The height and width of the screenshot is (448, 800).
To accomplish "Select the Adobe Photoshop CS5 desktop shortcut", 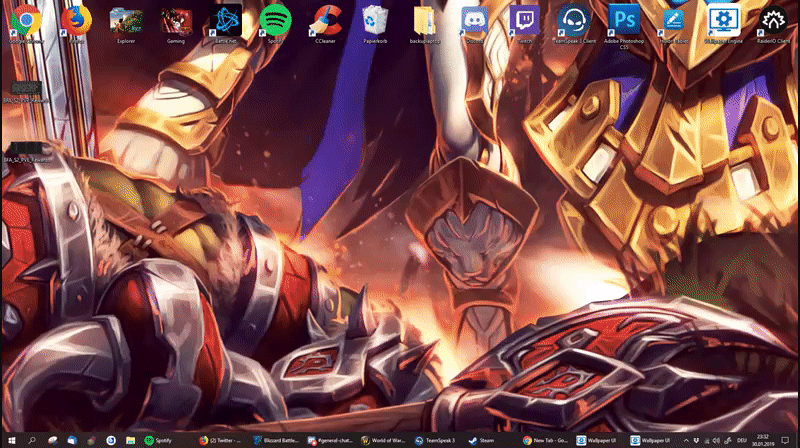I will coord(624,27).
